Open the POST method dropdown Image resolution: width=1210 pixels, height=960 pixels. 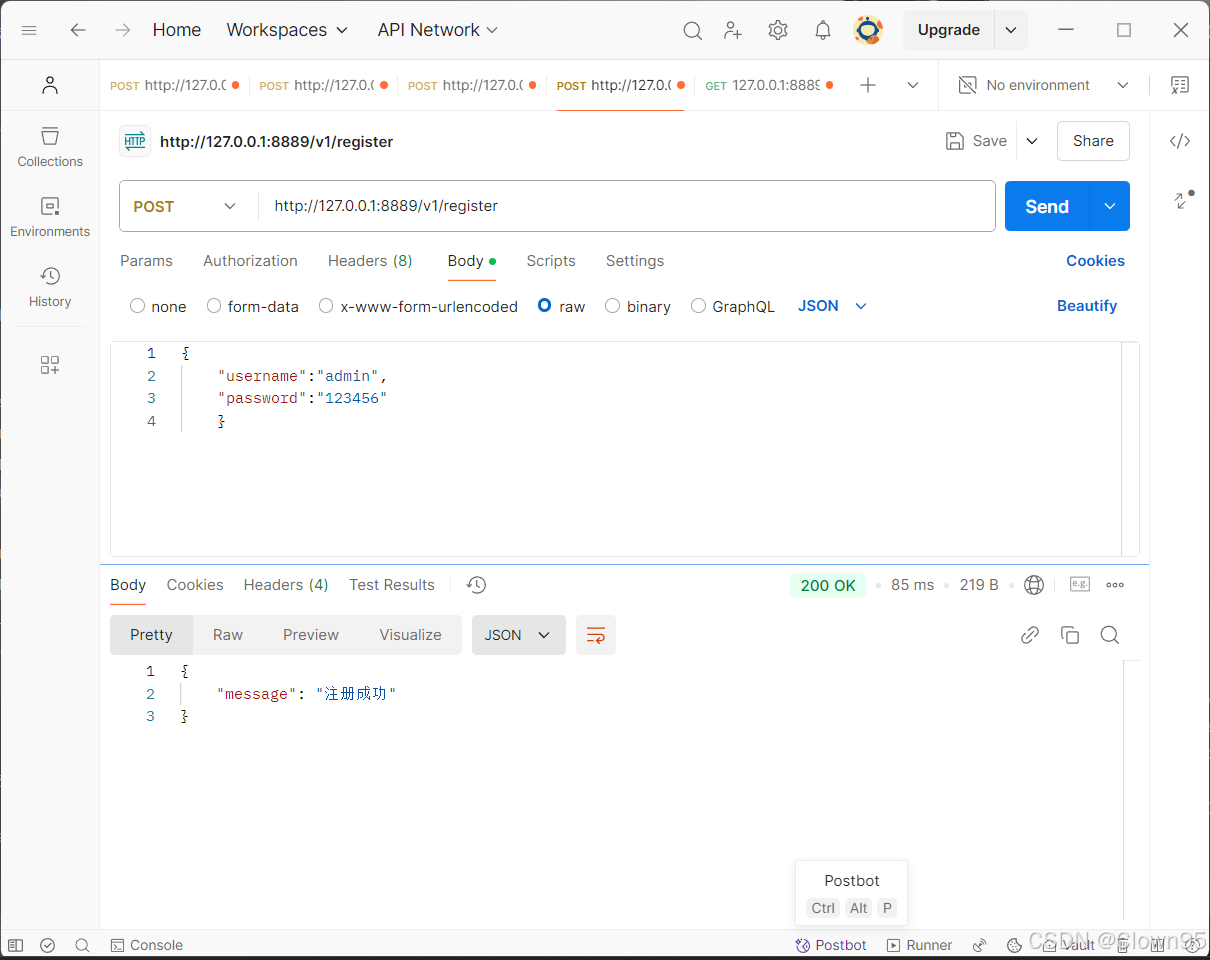click(185, 206)
